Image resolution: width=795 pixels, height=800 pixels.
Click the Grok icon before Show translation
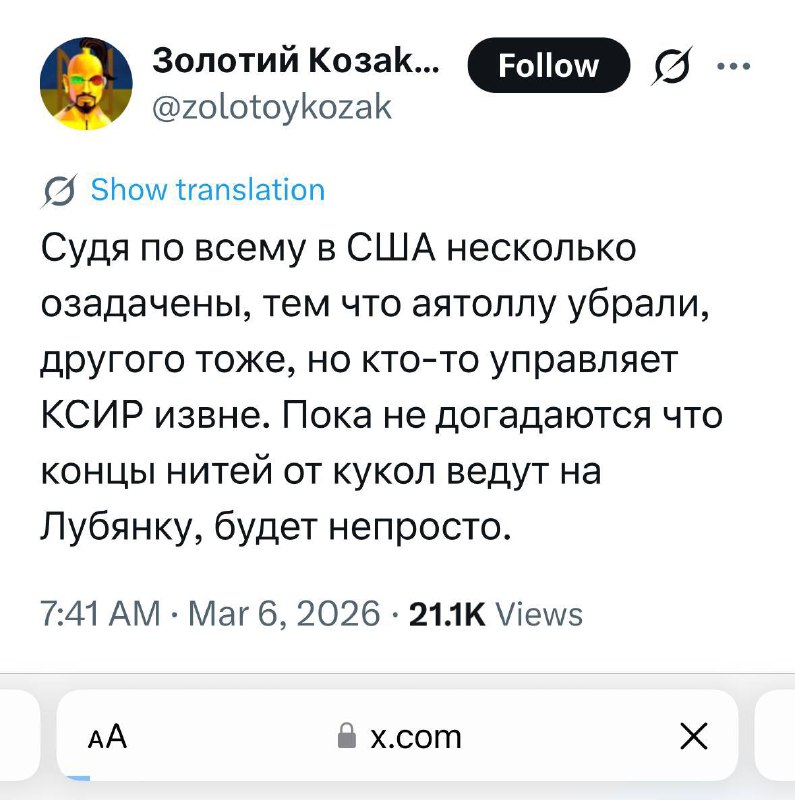point(60,190)
